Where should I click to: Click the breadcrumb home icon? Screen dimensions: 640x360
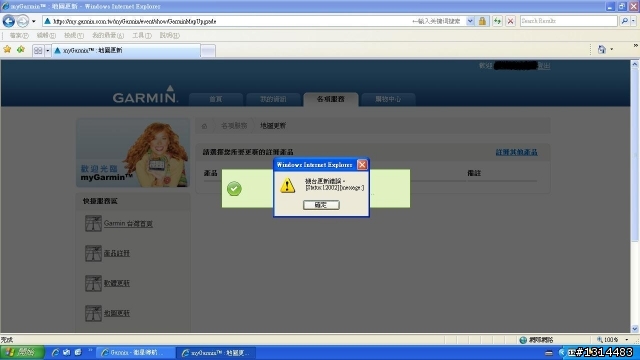204,126
